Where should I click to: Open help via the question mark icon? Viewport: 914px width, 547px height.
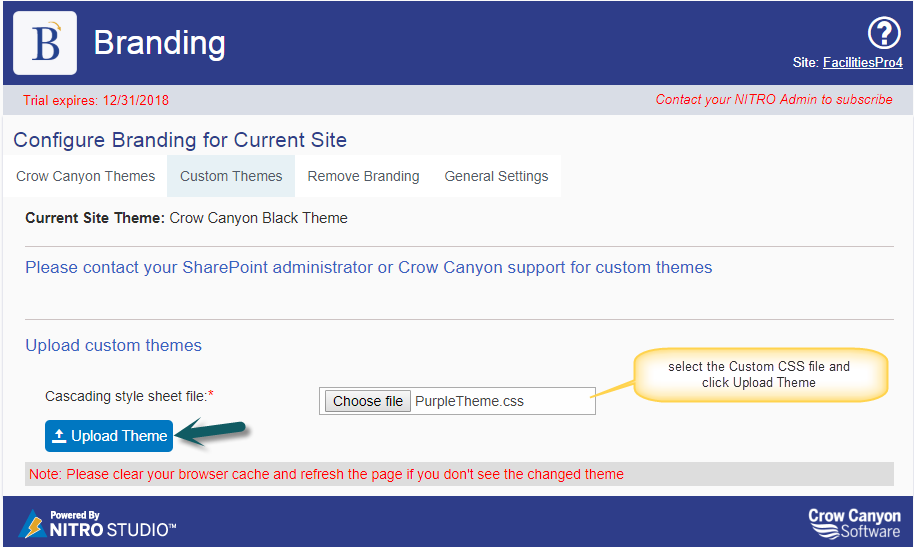[x=884, y=34]
